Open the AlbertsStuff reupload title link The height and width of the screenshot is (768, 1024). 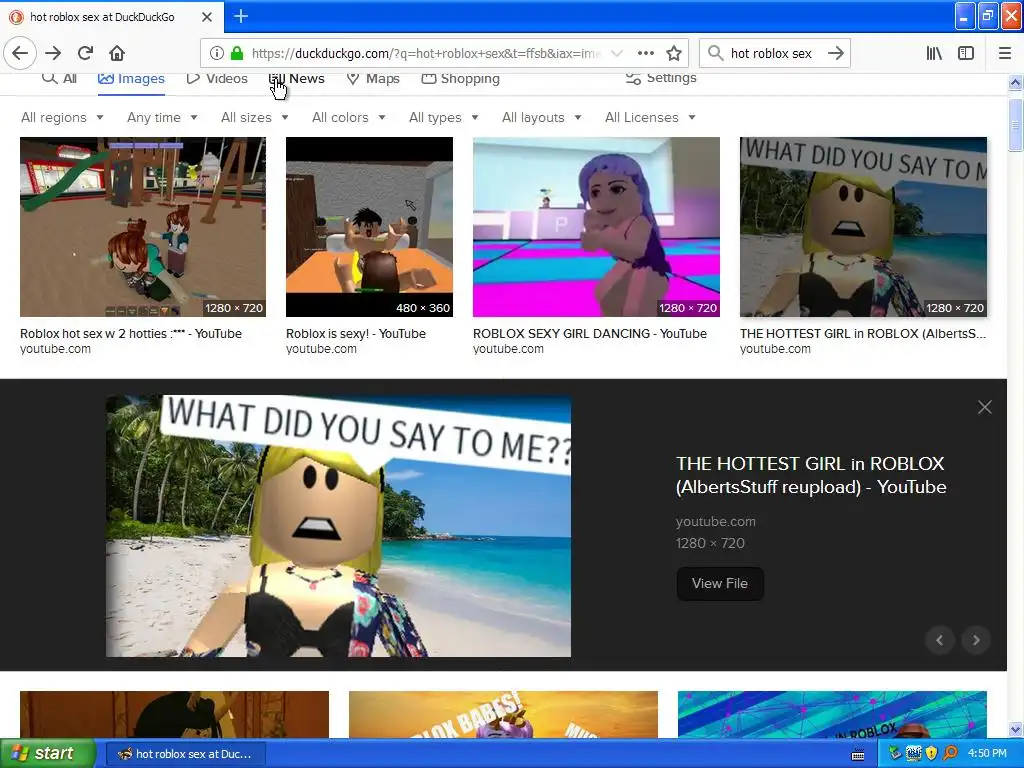(x=810, y=475)
